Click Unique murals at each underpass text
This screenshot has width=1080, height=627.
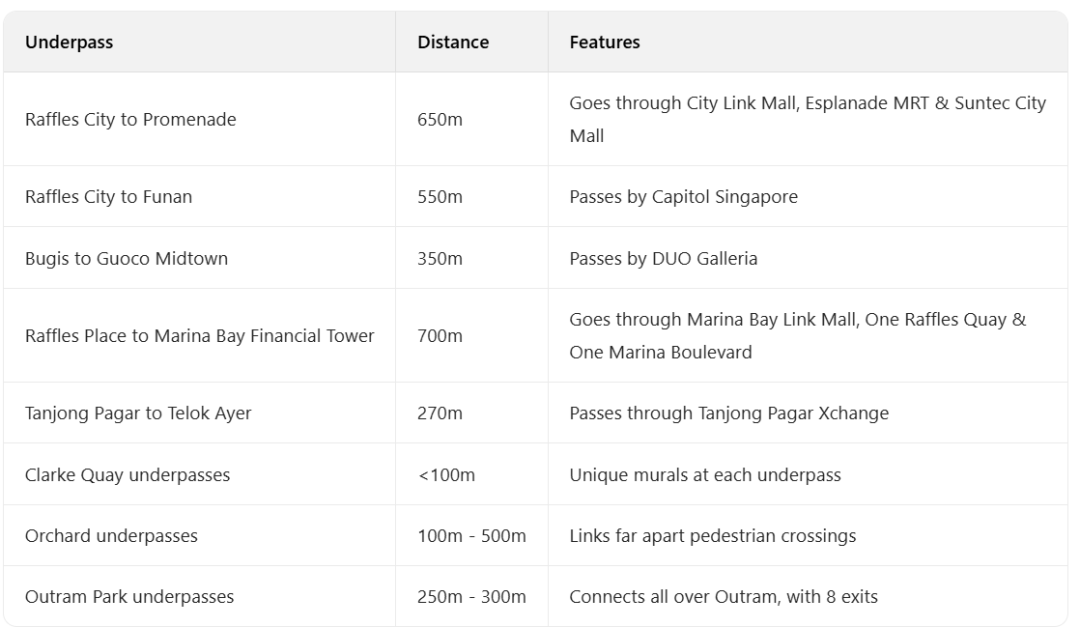point(705,475)
